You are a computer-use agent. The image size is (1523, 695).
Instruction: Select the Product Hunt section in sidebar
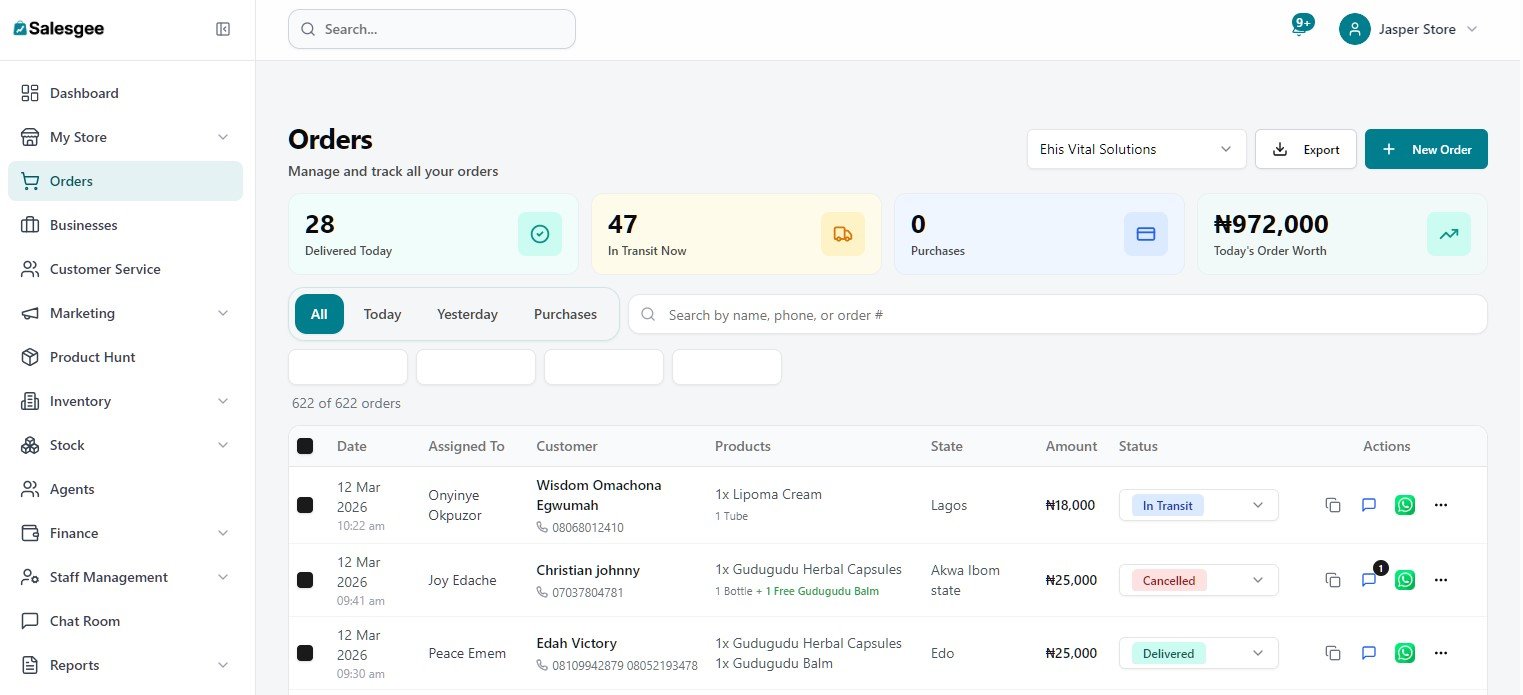point(92,357)
